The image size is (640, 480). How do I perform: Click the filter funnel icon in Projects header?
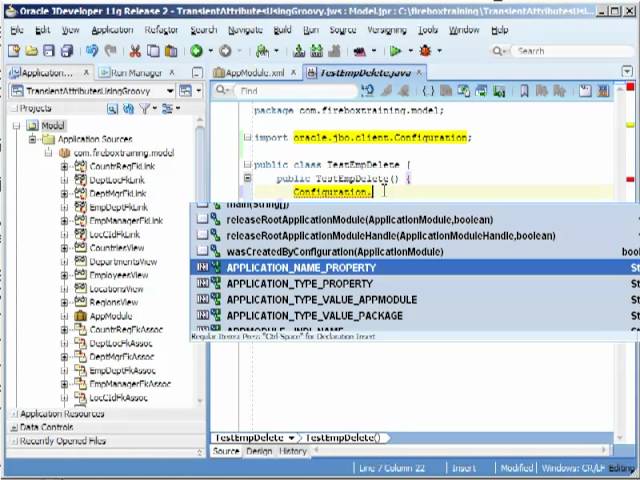coord(144,109)
